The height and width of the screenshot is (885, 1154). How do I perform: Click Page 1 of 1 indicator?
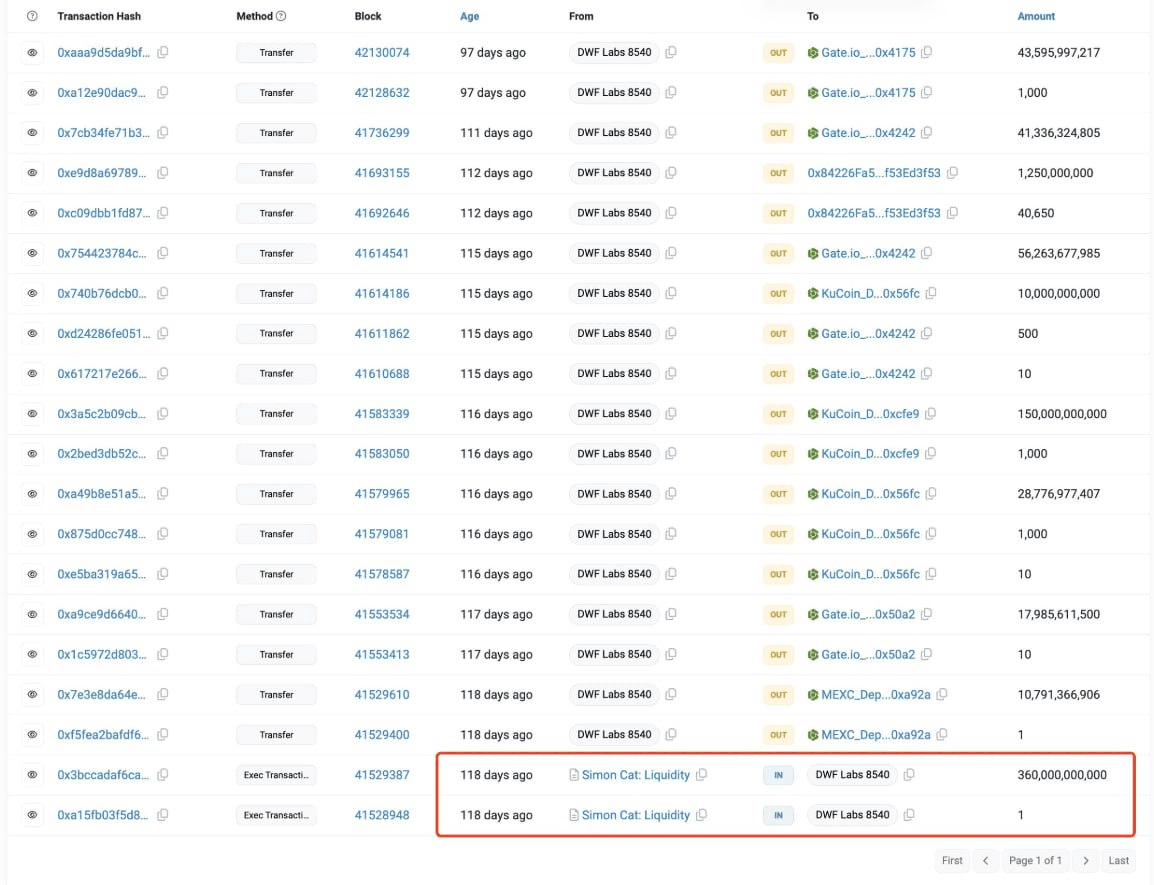tap(1035, 860)
